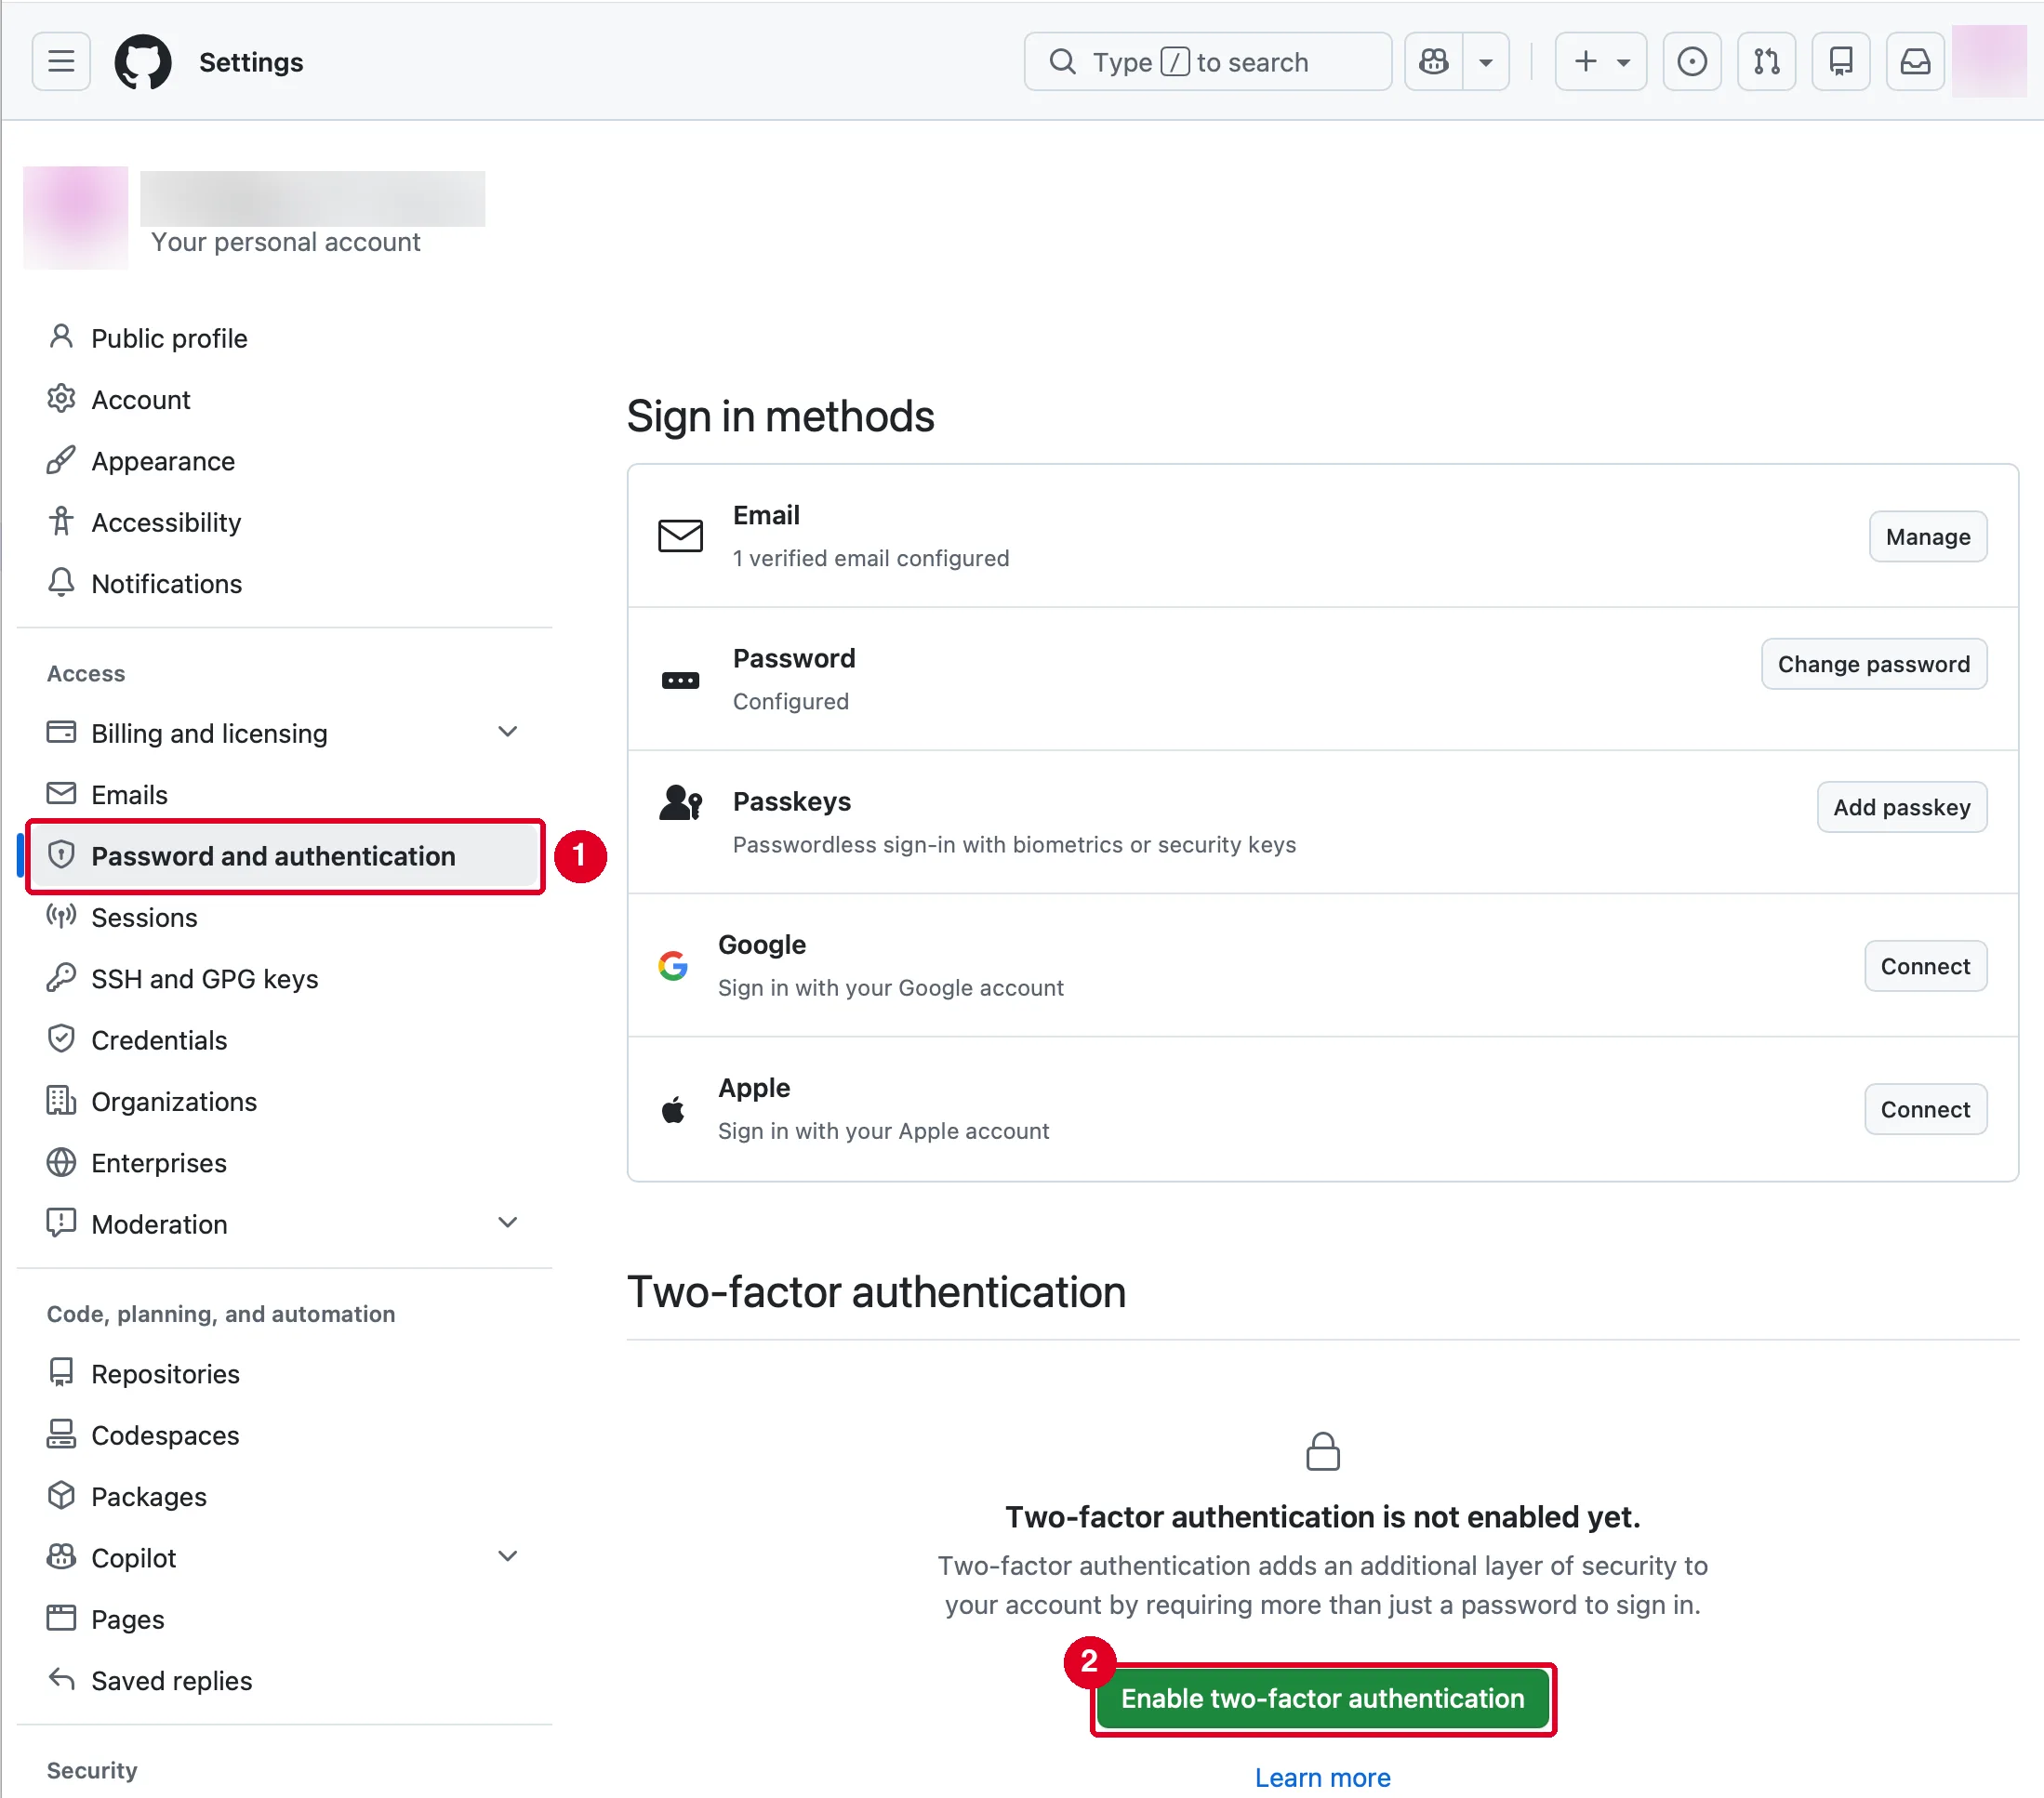Open the hamburger navigation menu
This screenshot has width=2044, height=1798.
[x=61, y=62]
